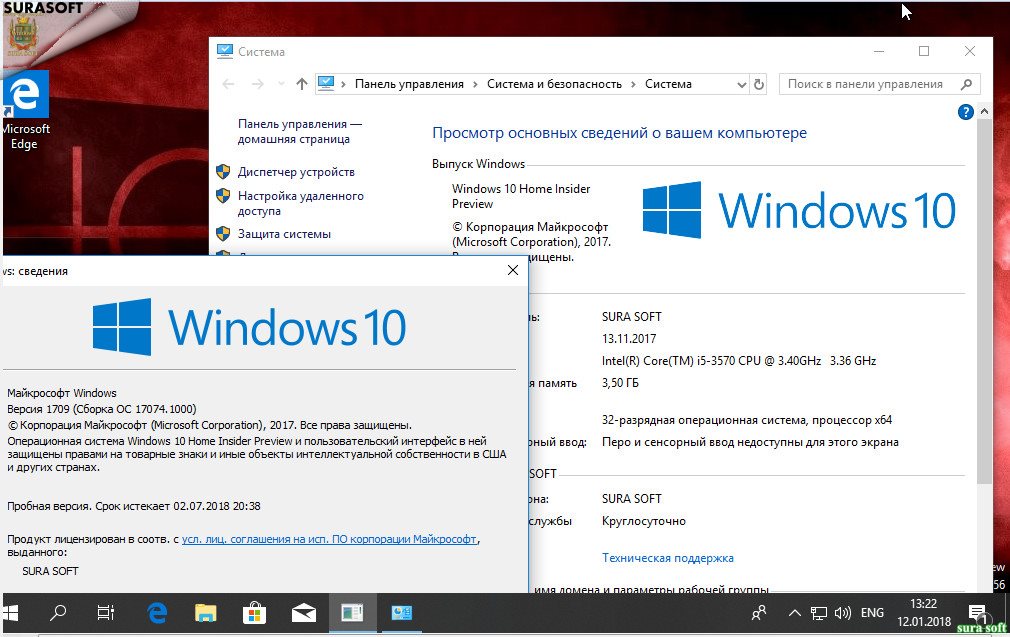
Task: Click 'Windows 10 Home Insider Preview' edition text
Action: [520, 196]
